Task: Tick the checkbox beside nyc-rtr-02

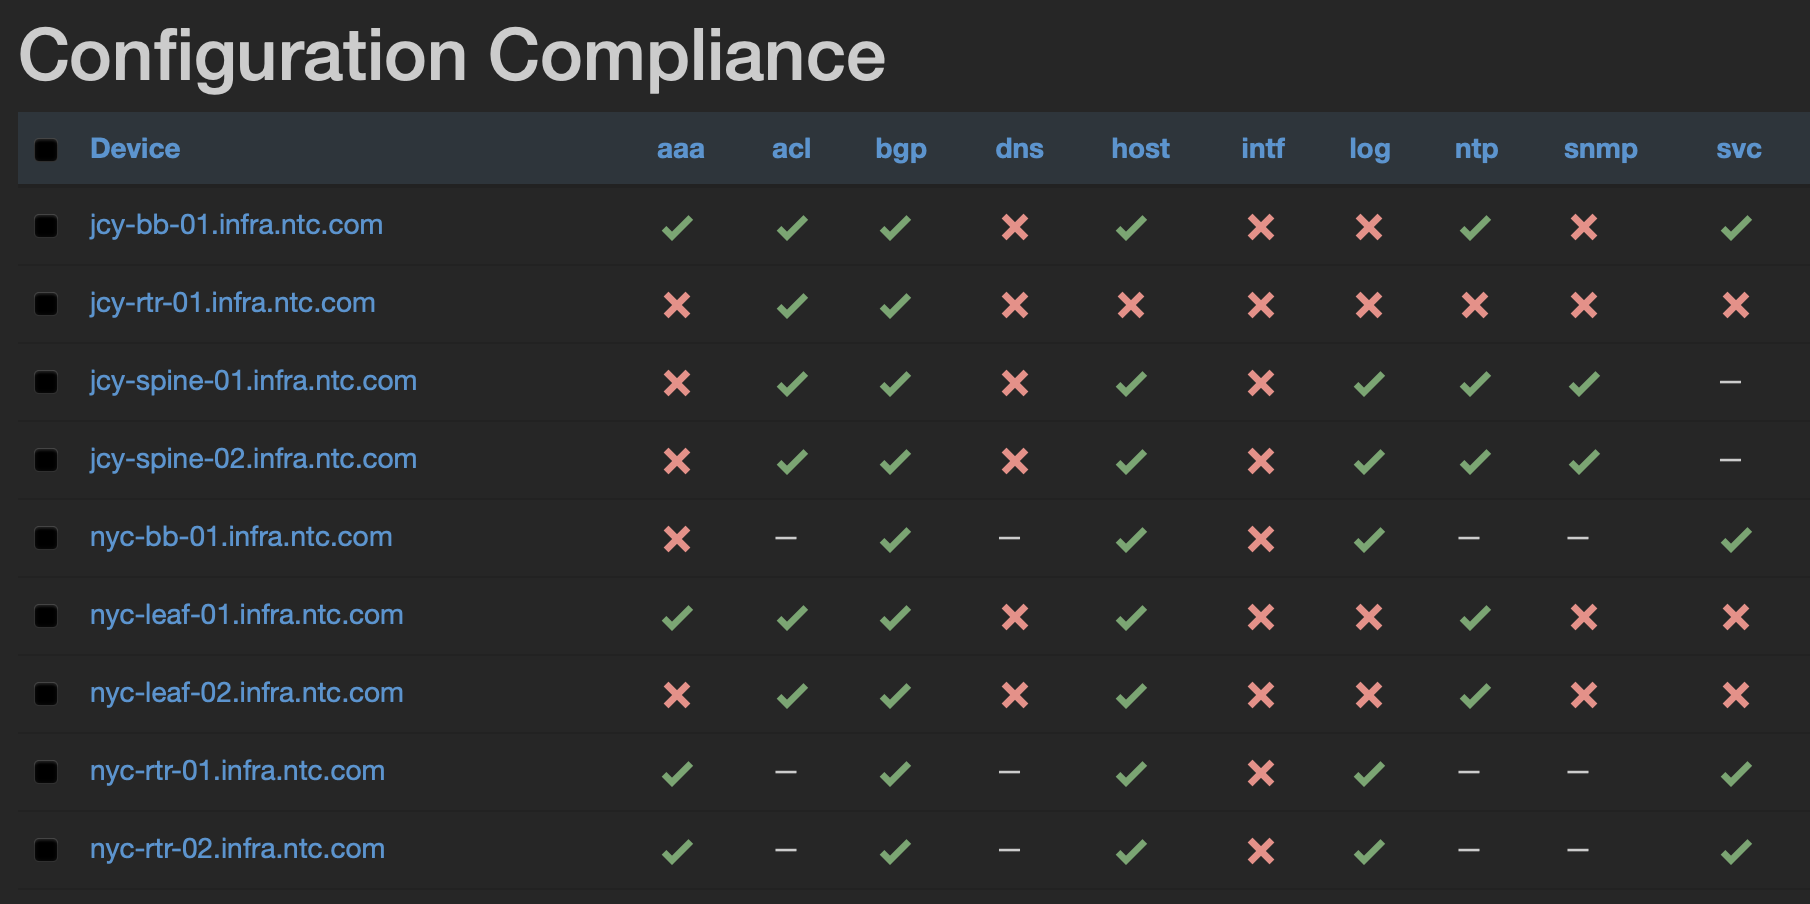Action: [46, 850]
